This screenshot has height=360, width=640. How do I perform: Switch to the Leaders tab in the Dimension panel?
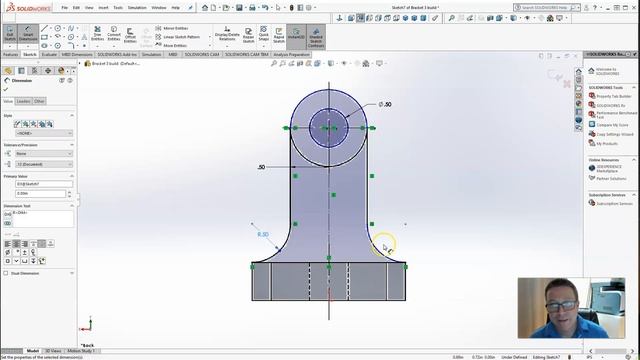23,101
